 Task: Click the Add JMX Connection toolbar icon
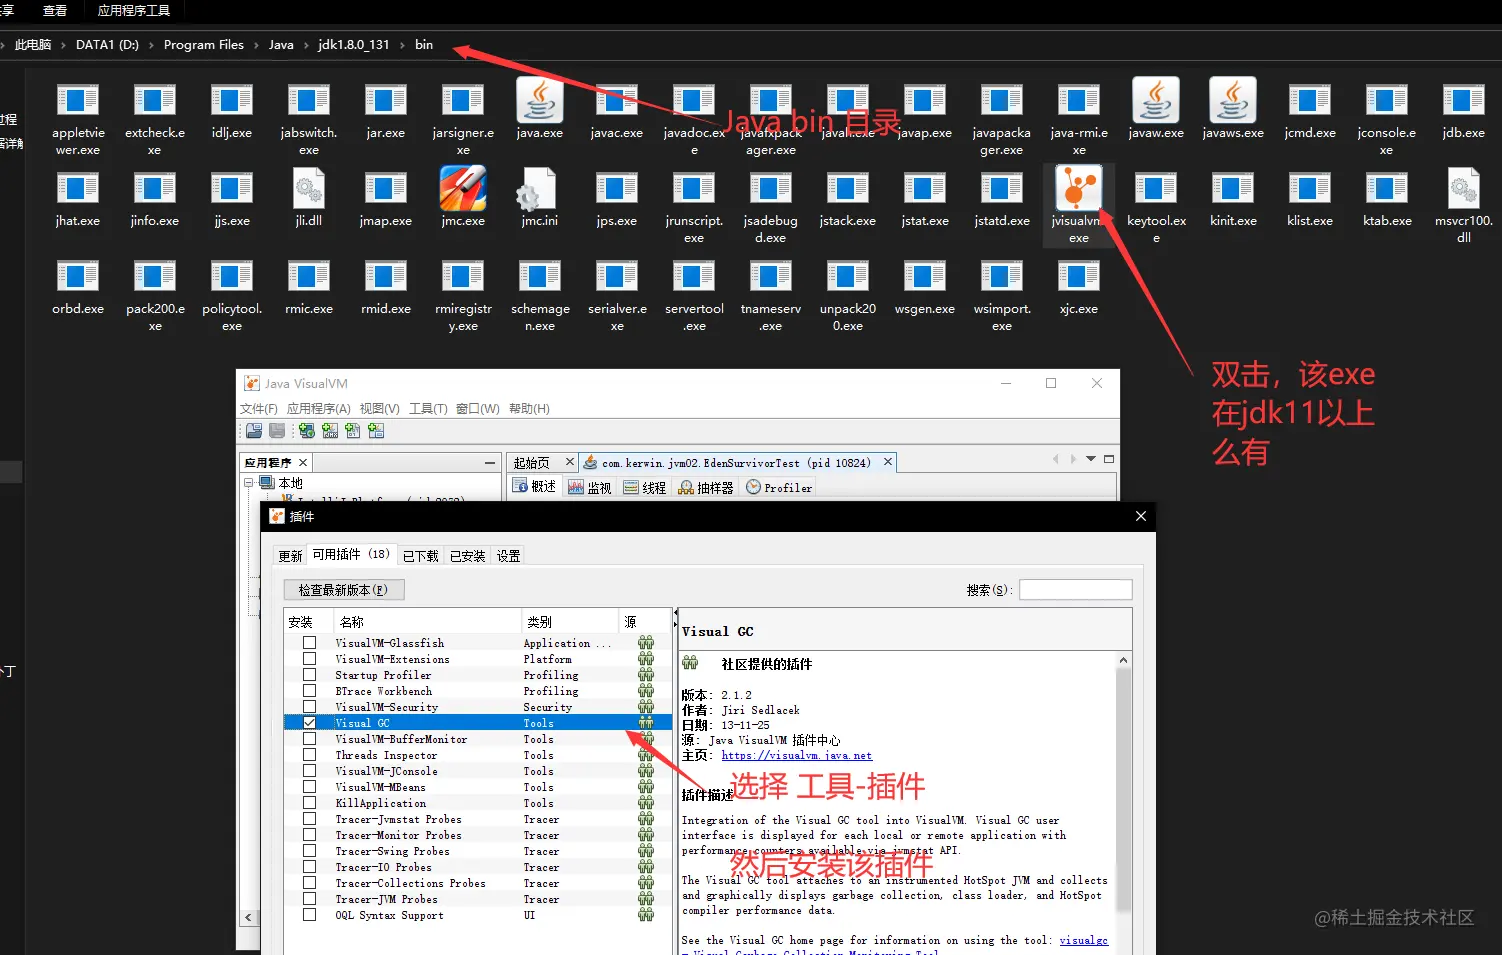[x=330, y=431]
